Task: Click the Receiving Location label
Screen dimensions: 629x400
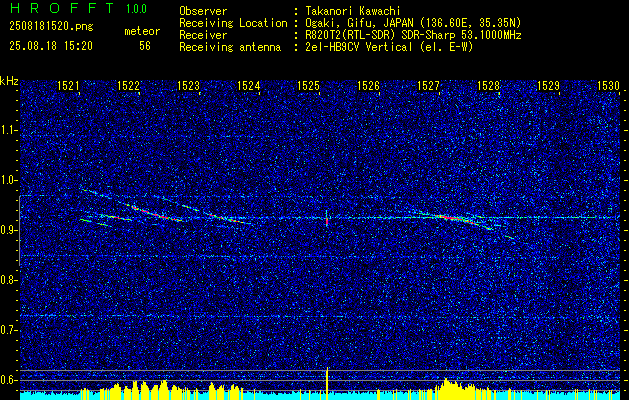Action: pos(233,23)
